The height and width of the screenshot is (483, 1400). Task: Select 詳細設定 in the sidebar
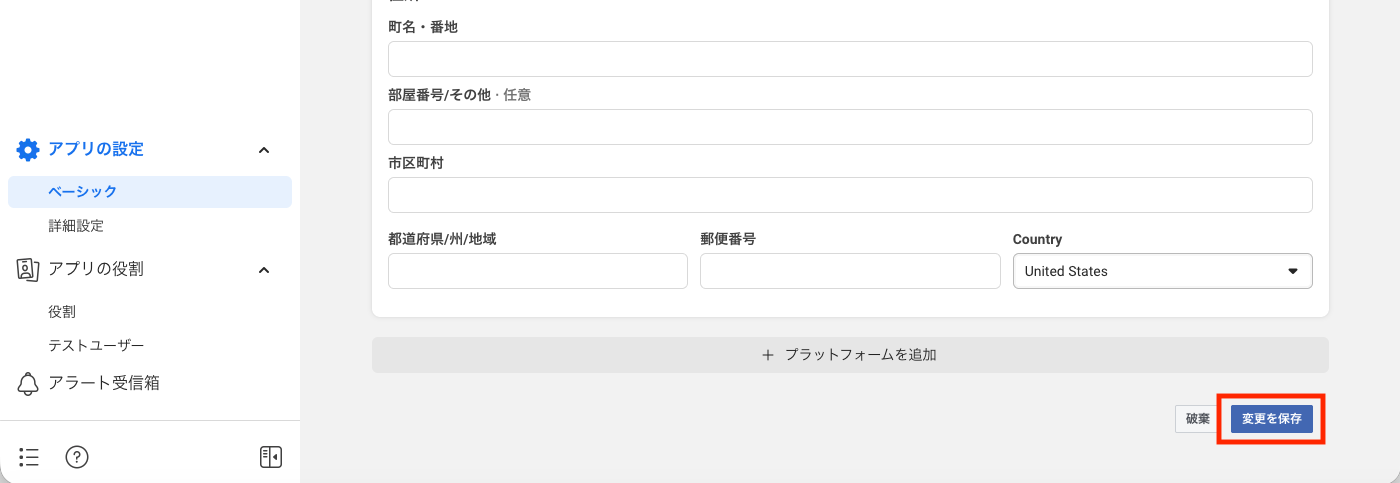pyautogui.click(x=76, y=226)
